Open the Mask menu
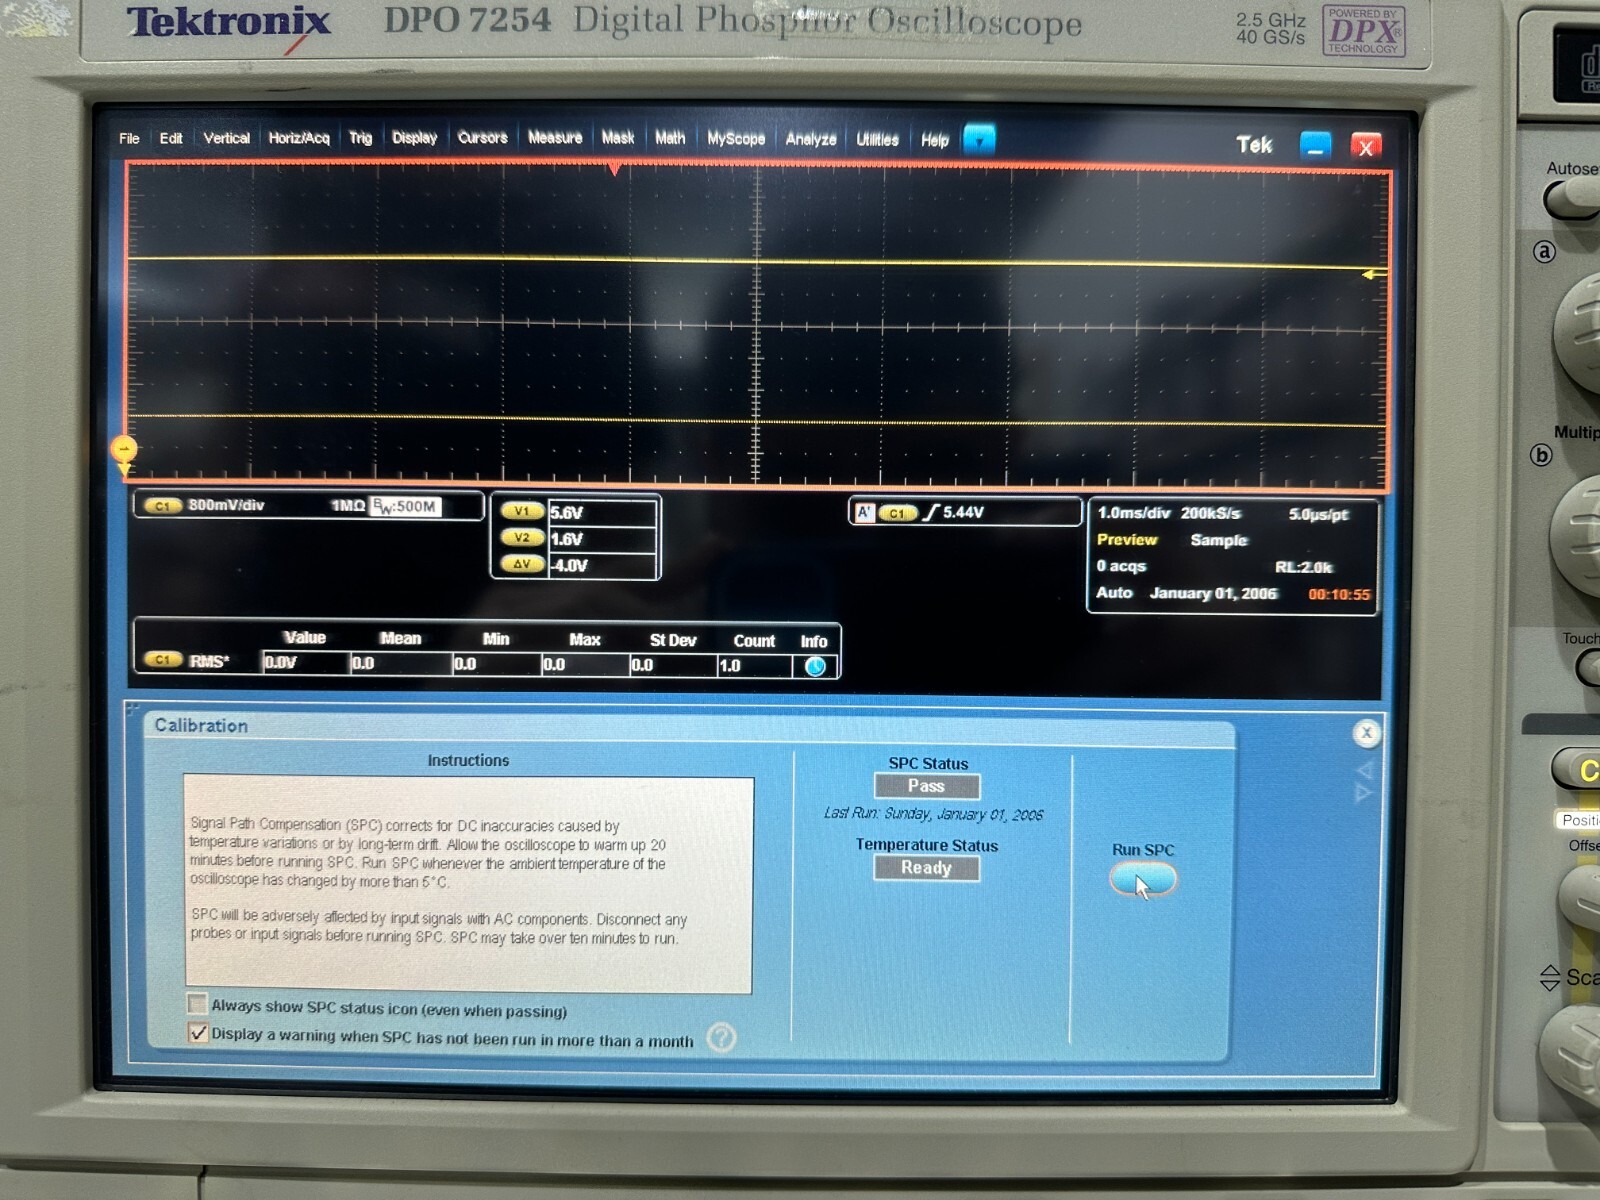Screen dimensions: 1600x1200 [618, 138]
